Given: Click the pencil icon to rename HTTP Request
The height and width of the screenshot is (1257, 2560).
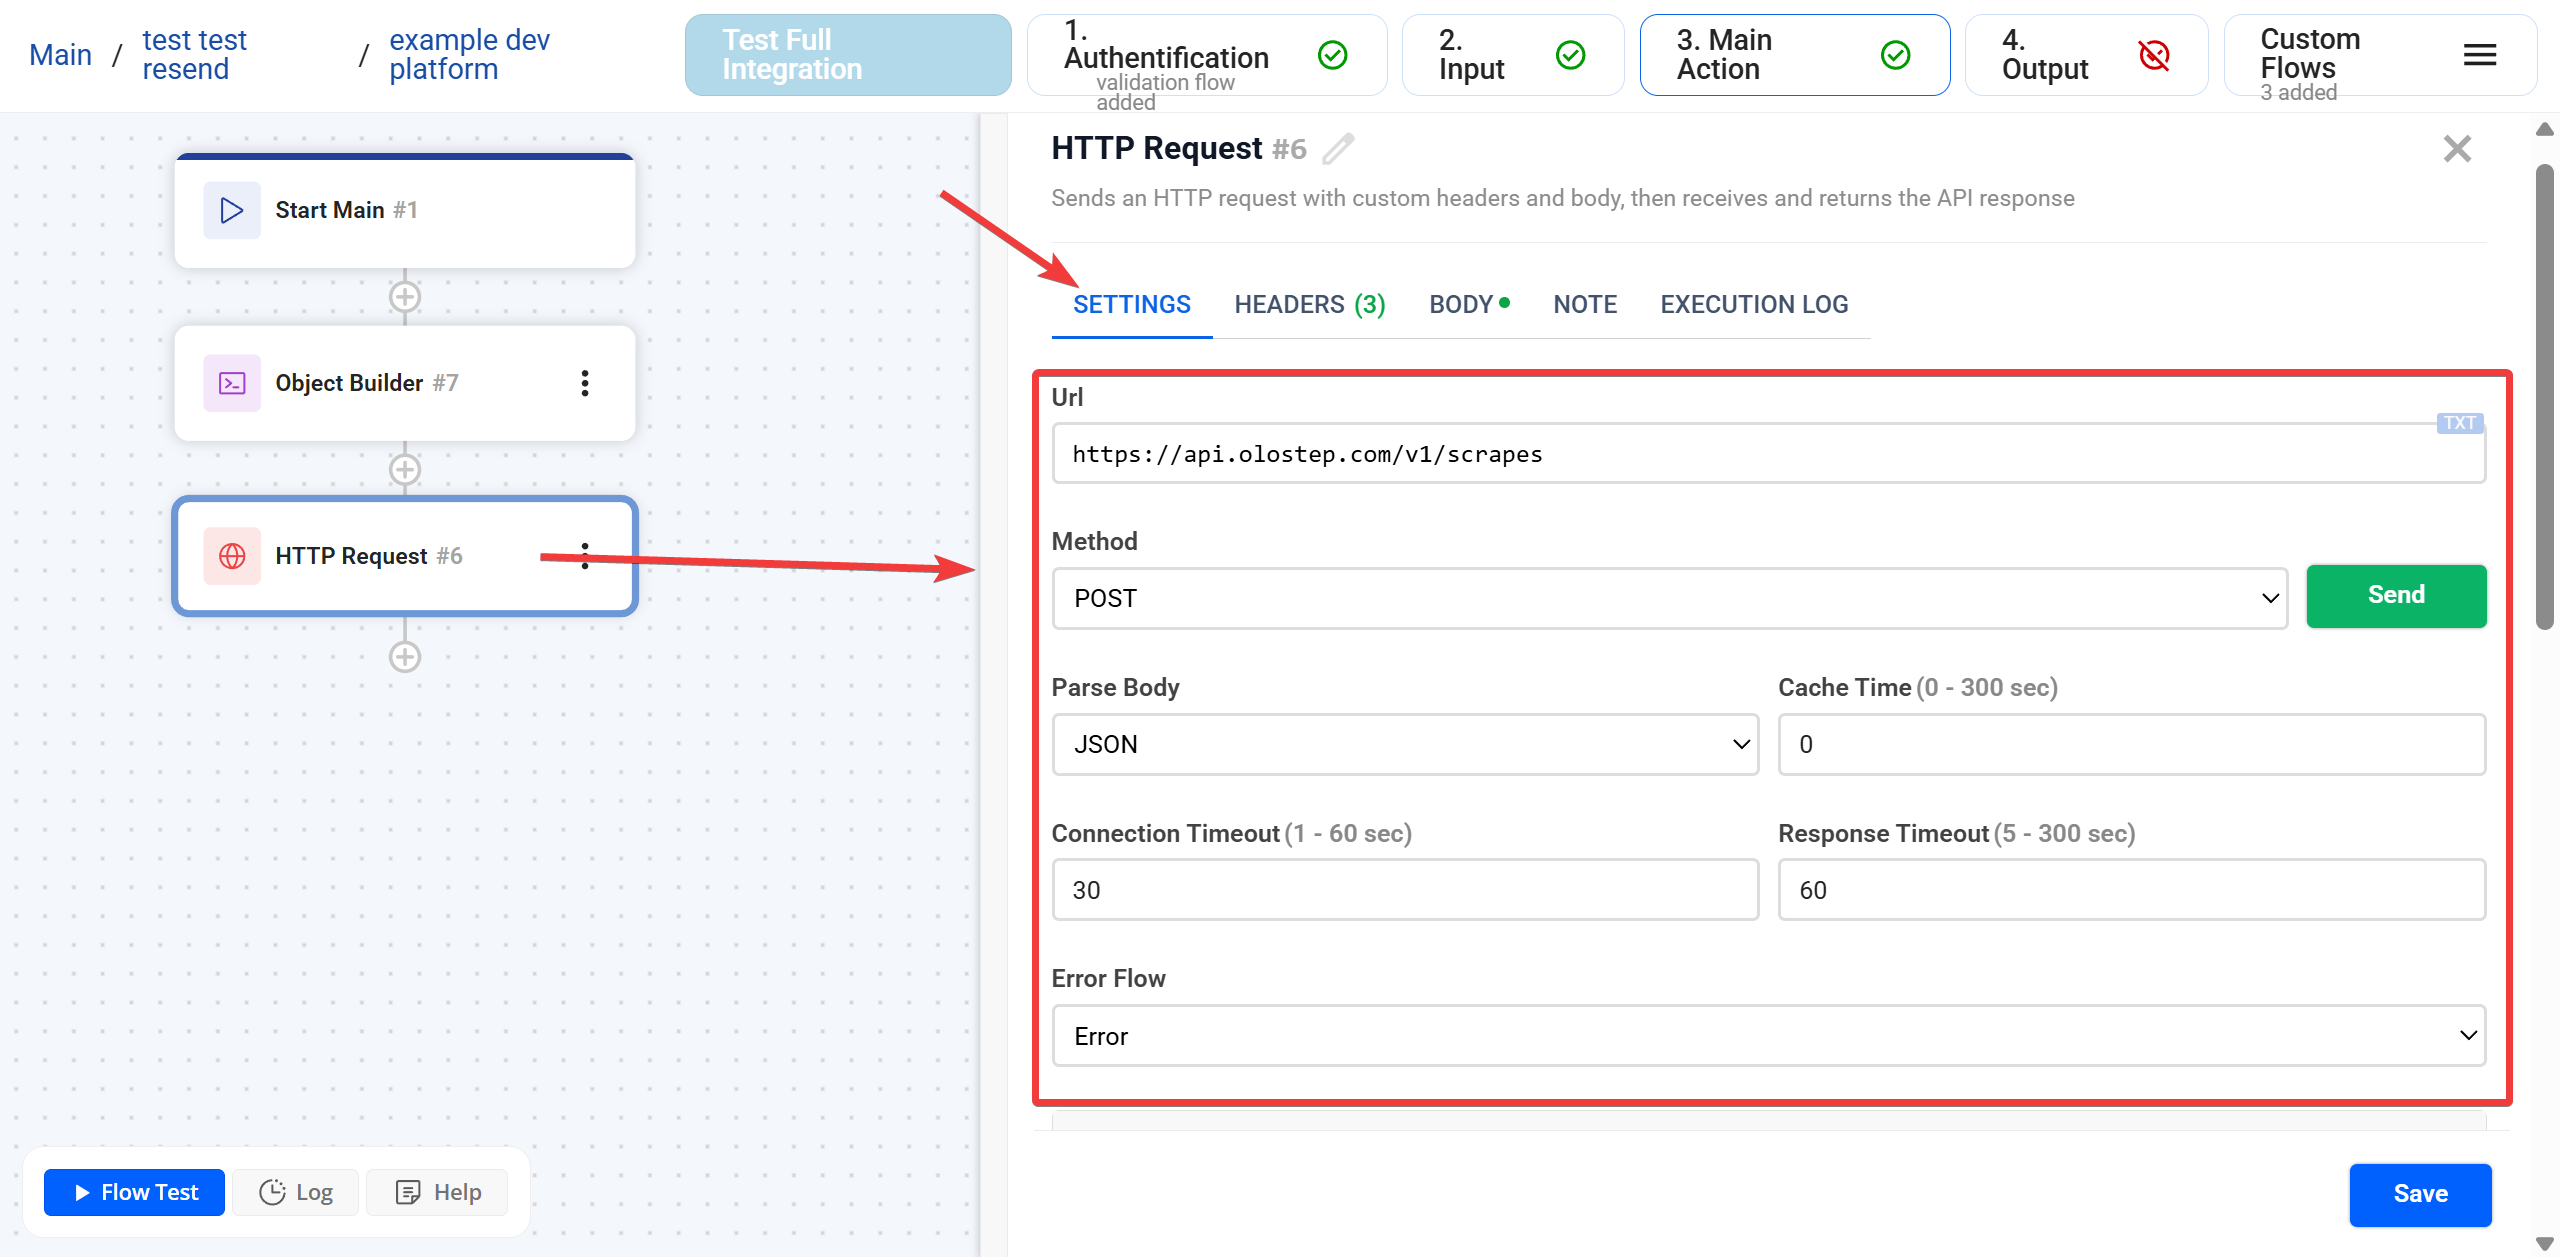Looking at the screenshot, I should point(1339,148).
